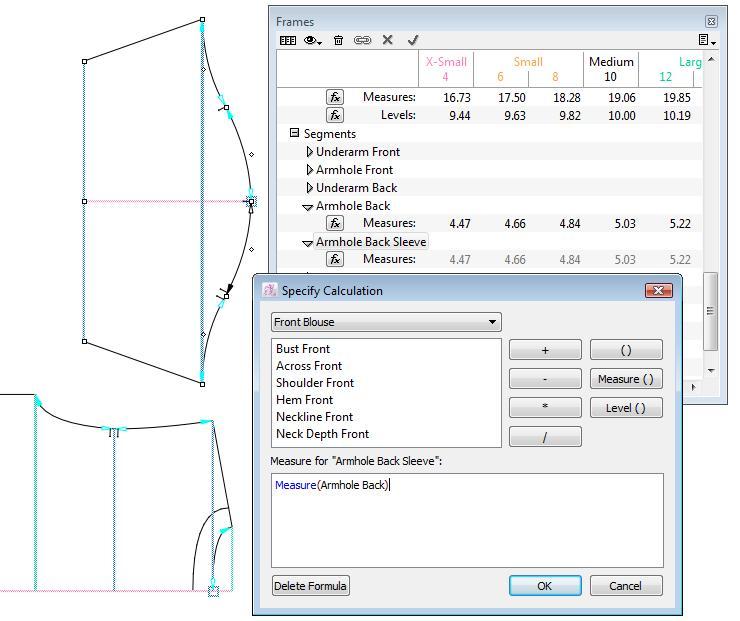Click the Delete Formula button

coord(311,586)
